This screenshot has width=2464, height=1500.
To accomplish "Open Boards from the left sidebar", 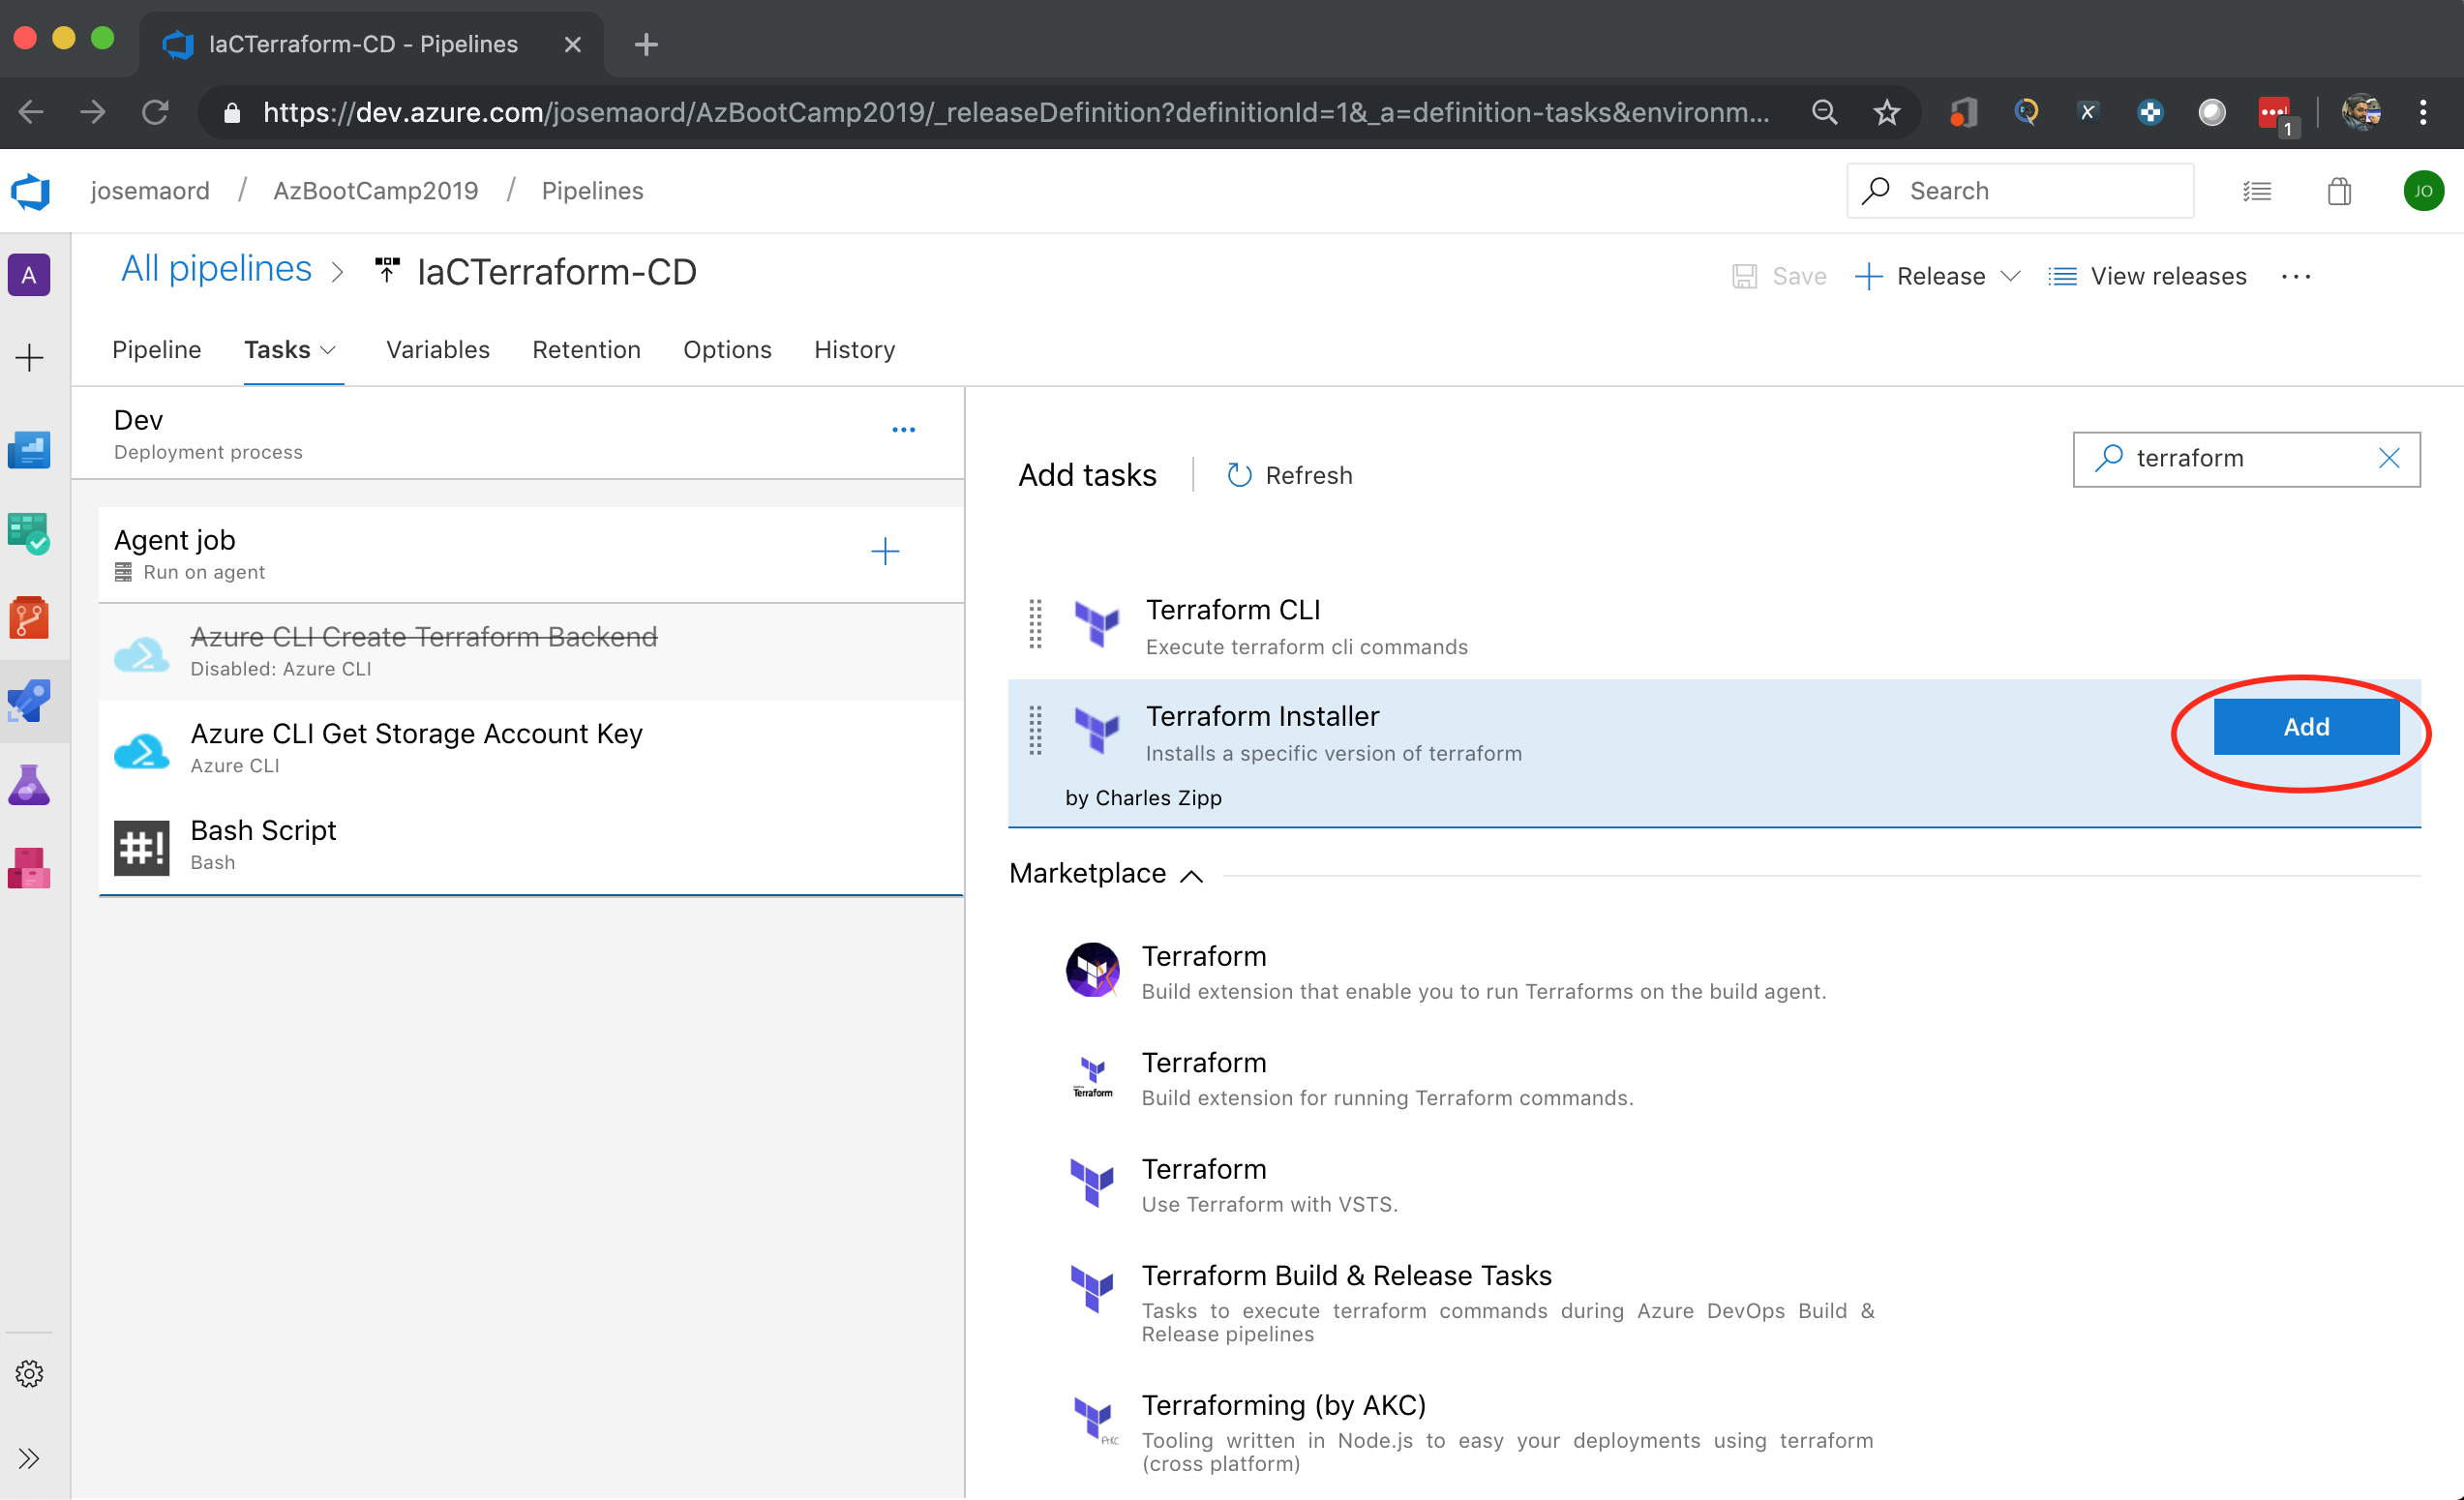I will tap(29, 534).
